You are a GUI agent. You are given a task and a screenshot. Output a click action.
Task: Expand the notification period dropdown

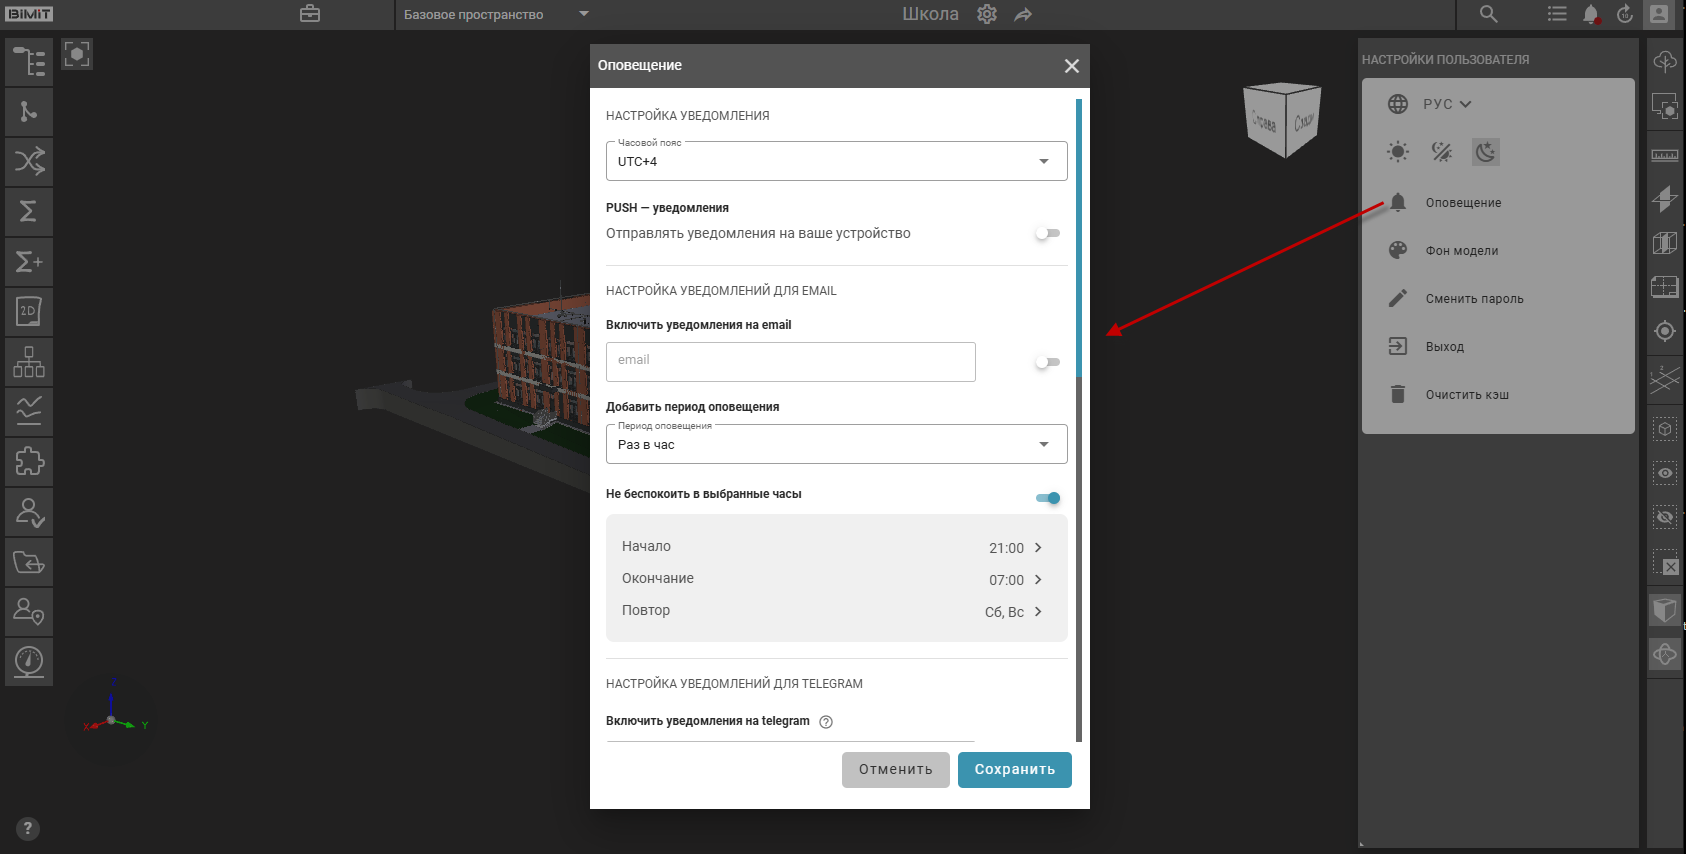[836, 444]
